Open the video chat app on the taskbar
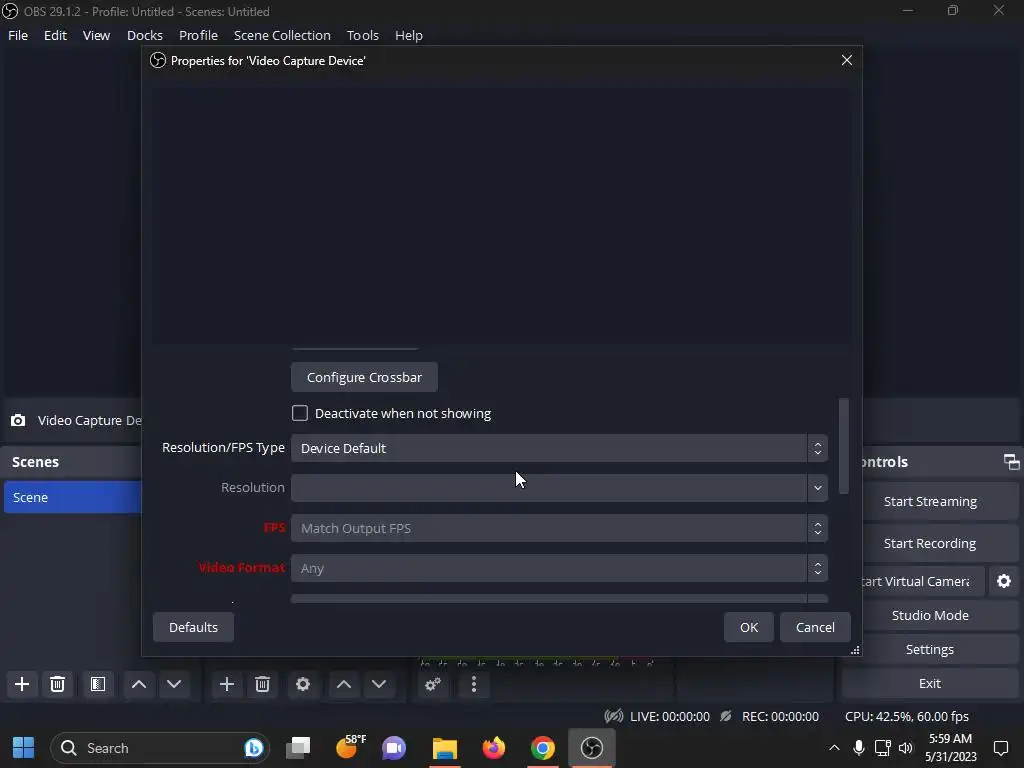Image resolution: width=1024 pixels, height=768 pixels. (x=394, y=748)
